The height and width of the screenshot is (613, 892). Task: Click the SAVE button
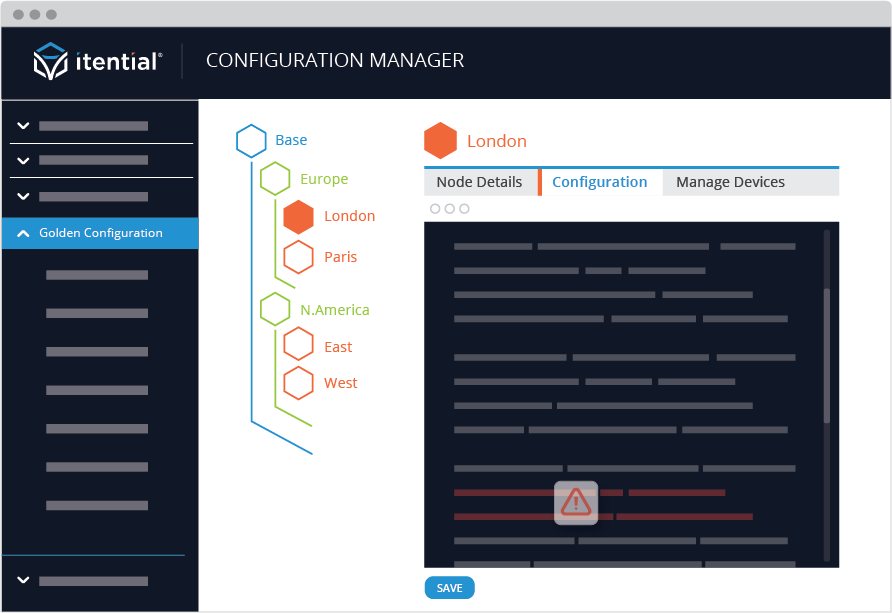449,588
